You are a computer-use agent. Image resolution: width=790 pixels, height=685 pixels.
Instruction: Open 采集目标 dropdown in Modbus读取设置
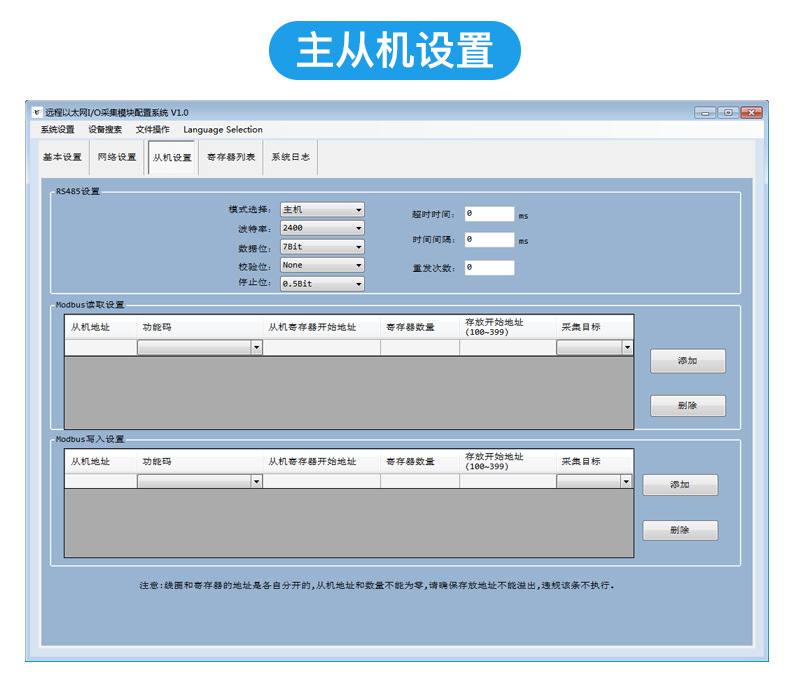(594, 347)
